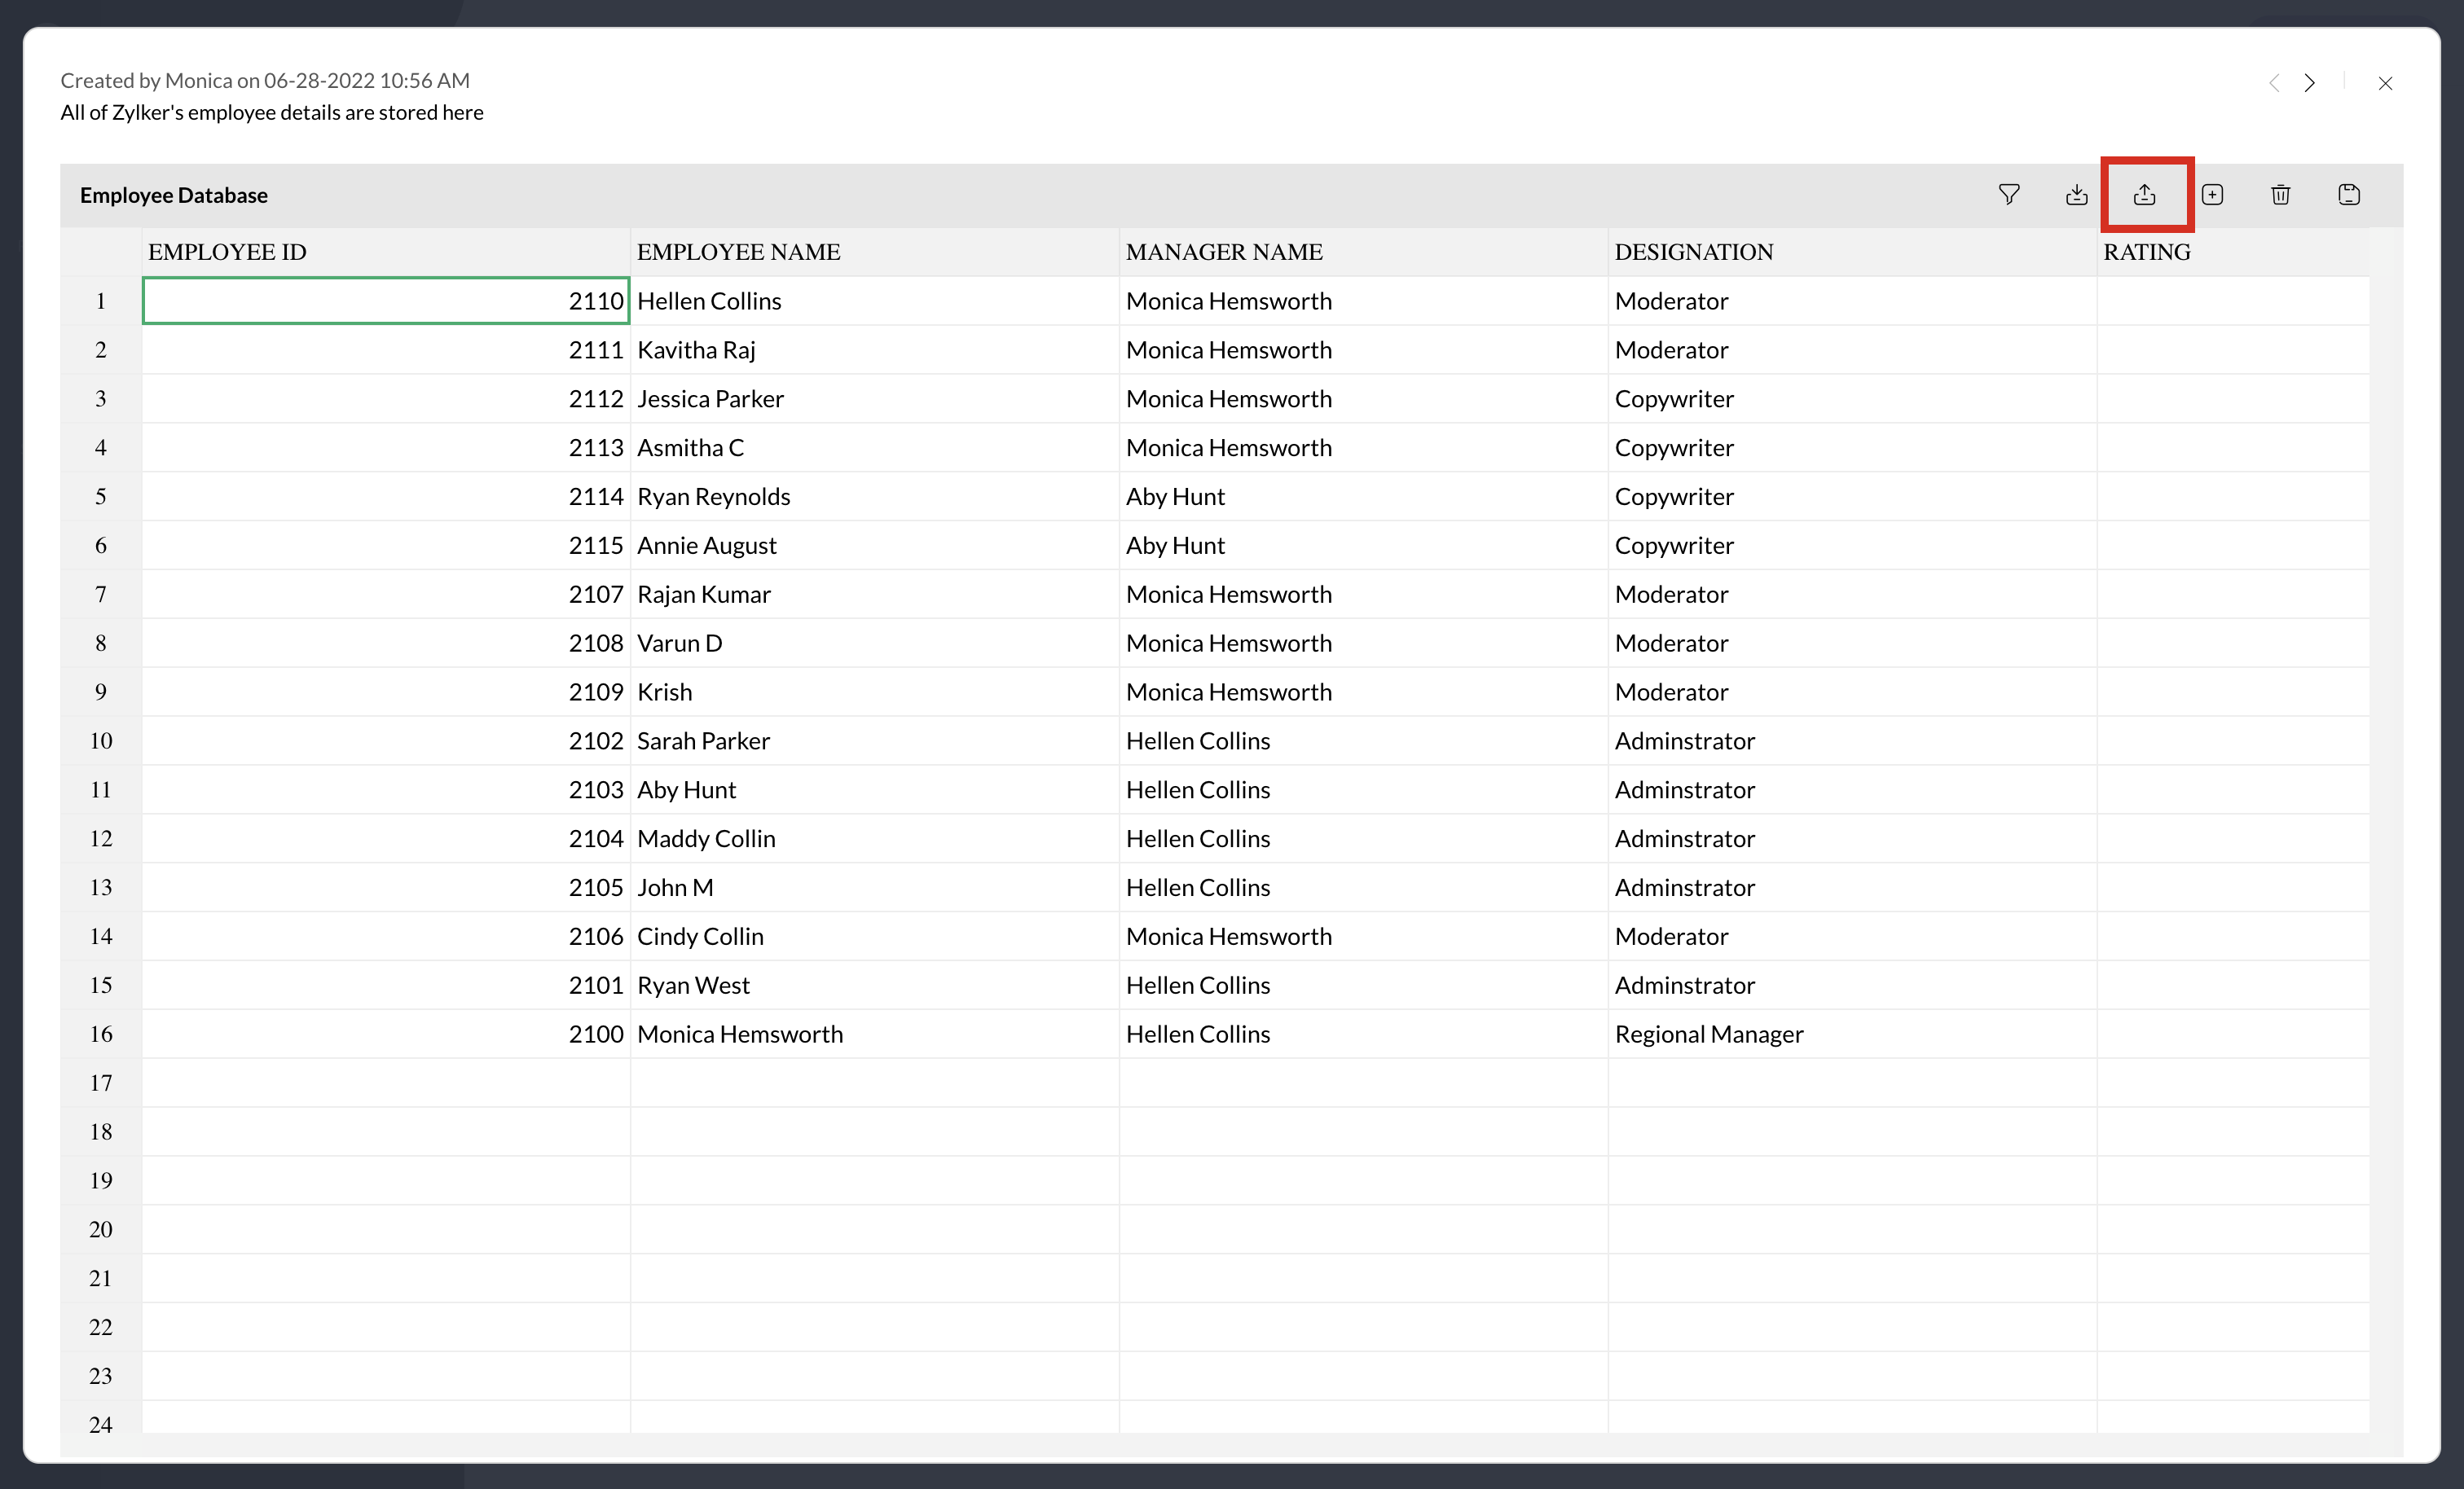Image resolution: width=2464 pixels, height=1489 pixels.
Task: Click the import (download arrow) icon
Action: (x=2076, y=194)
